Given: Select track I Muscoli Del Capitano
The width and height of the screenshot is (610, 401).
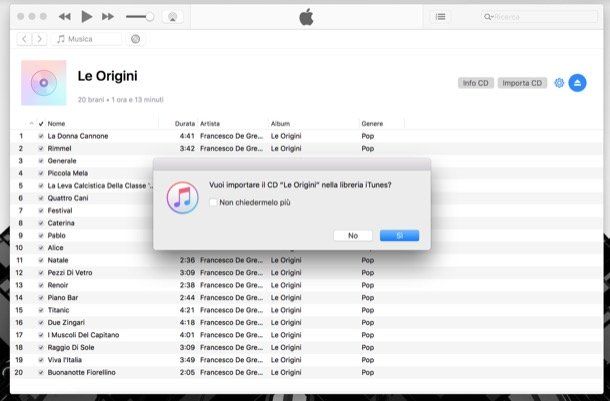Looking at the screenshot, I should [x=83, y=335].
